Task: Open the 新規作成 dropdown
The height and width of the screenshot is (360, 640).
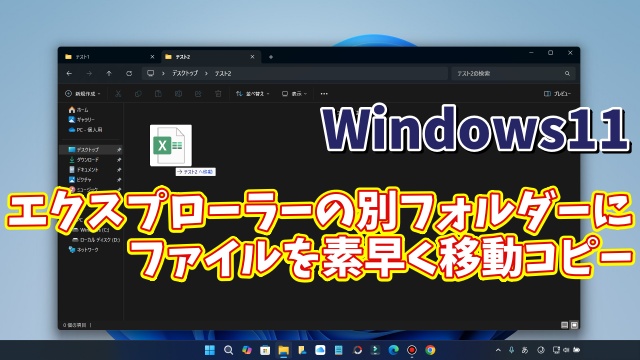Action: (x=83, y=94)
